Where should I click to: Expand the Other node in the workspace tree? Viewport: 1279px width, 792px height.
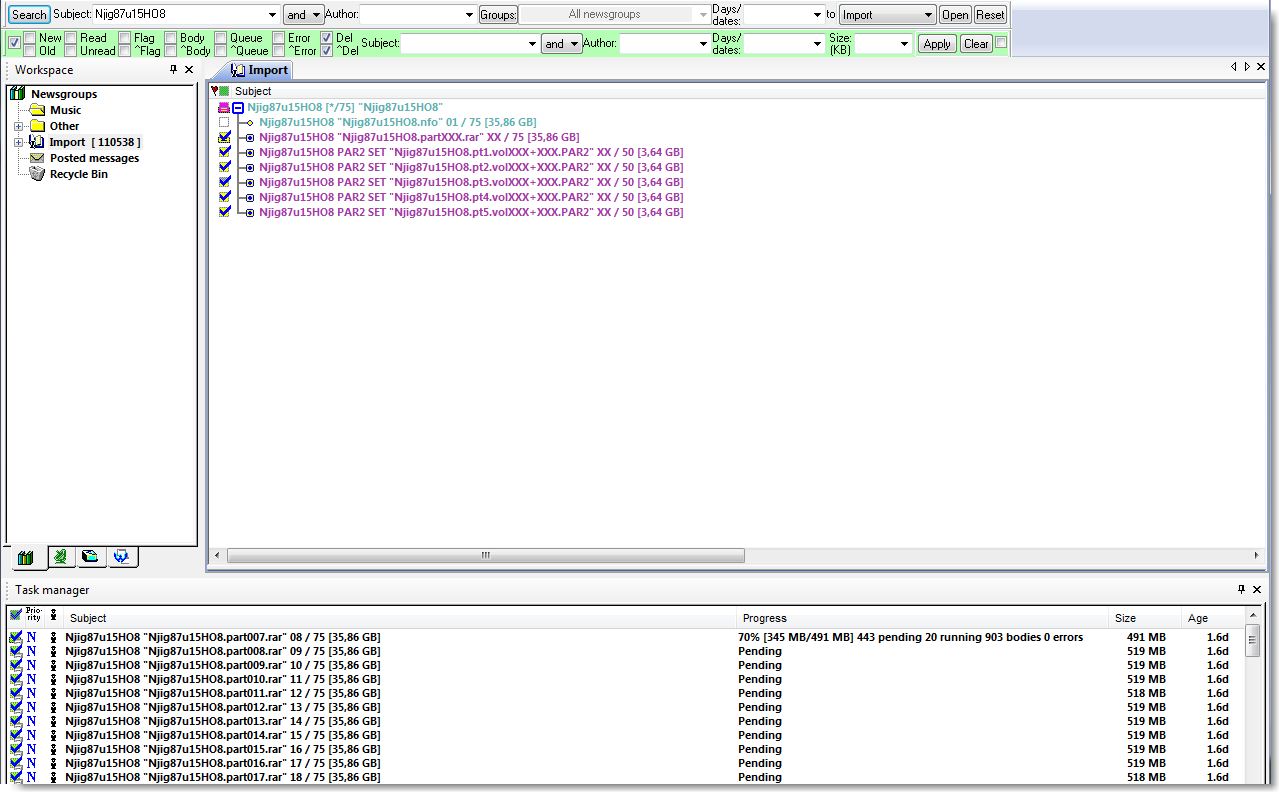[17, 126]
